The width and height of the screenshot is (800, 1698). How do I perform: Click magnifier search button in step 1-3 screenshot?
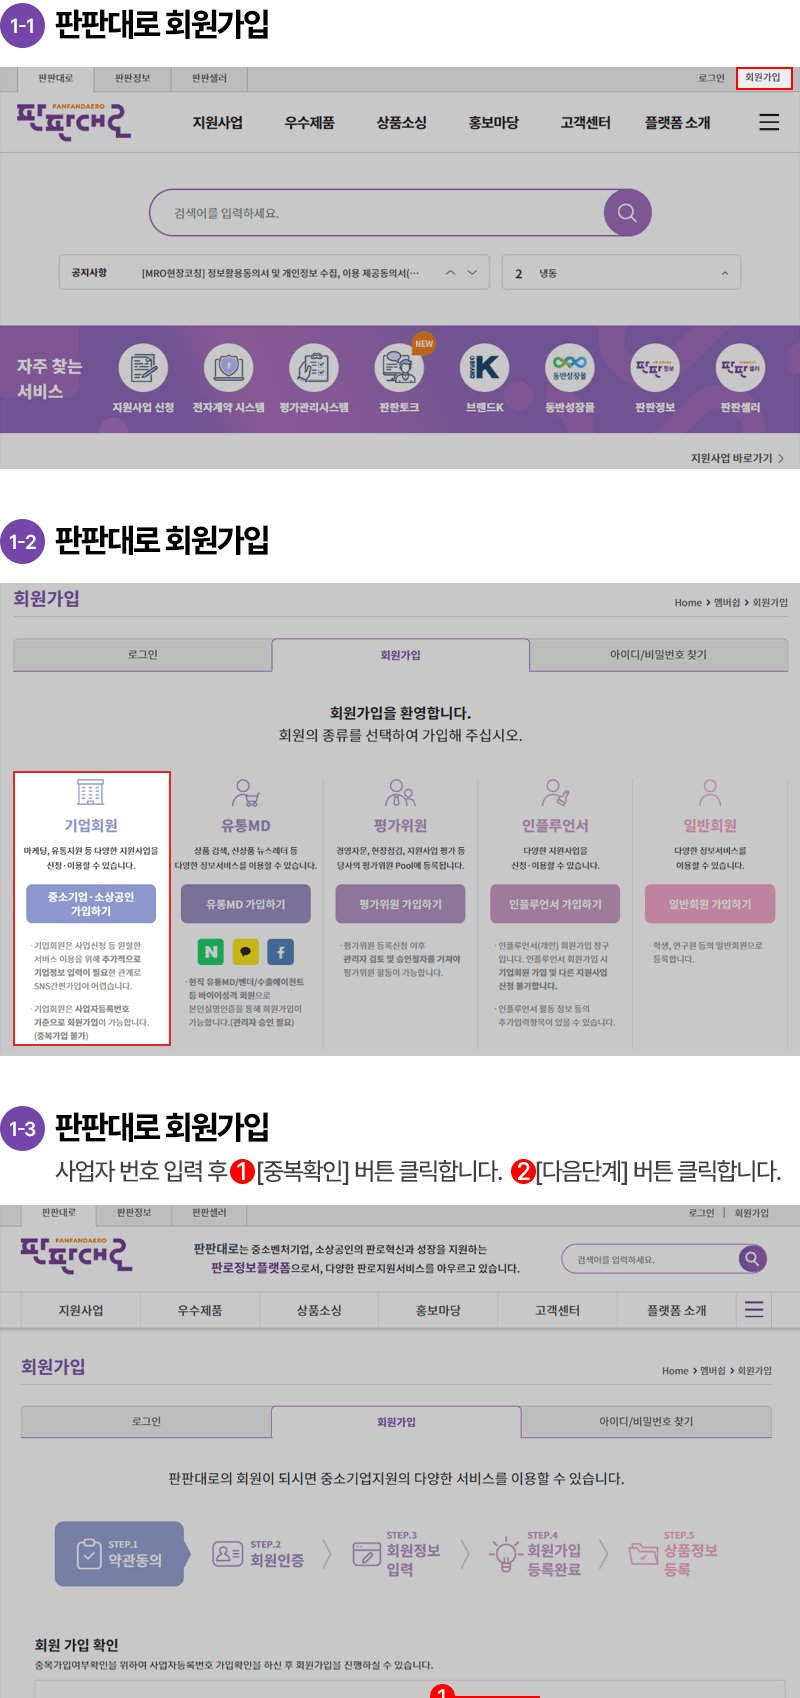(752, 1259)
